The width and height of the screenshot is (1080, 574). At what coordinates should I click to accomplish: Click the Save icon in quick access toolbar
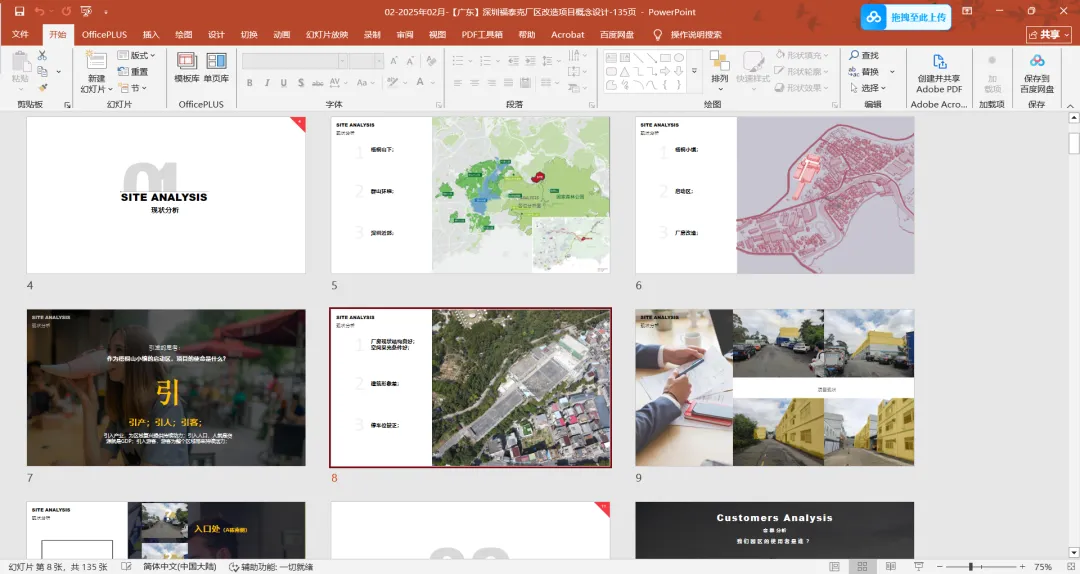[x=19, y=11]
